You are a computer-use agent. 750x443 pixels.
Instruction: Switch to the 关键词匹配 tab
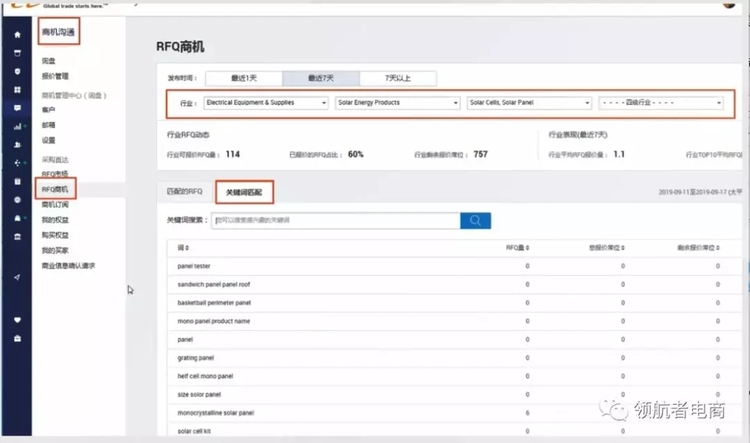coord(245,191)
